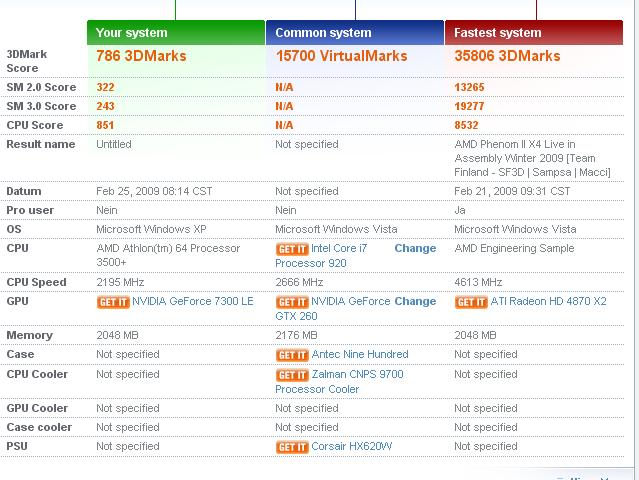Viewport: 639px width, 480px height.
Task: Open the Corsair HX620W PSU link
Action: click(x=352, y=446)
